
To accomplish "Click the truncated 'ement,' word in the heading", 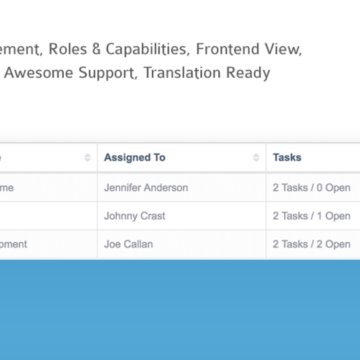I will [x=20, y=50].
